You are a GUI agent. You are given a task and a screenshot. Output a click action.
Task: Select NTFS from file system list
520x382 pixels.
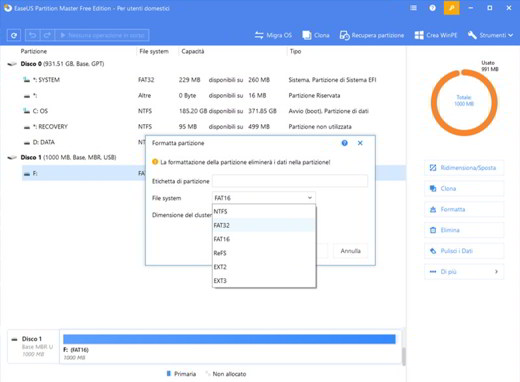(x=264, y=211)
